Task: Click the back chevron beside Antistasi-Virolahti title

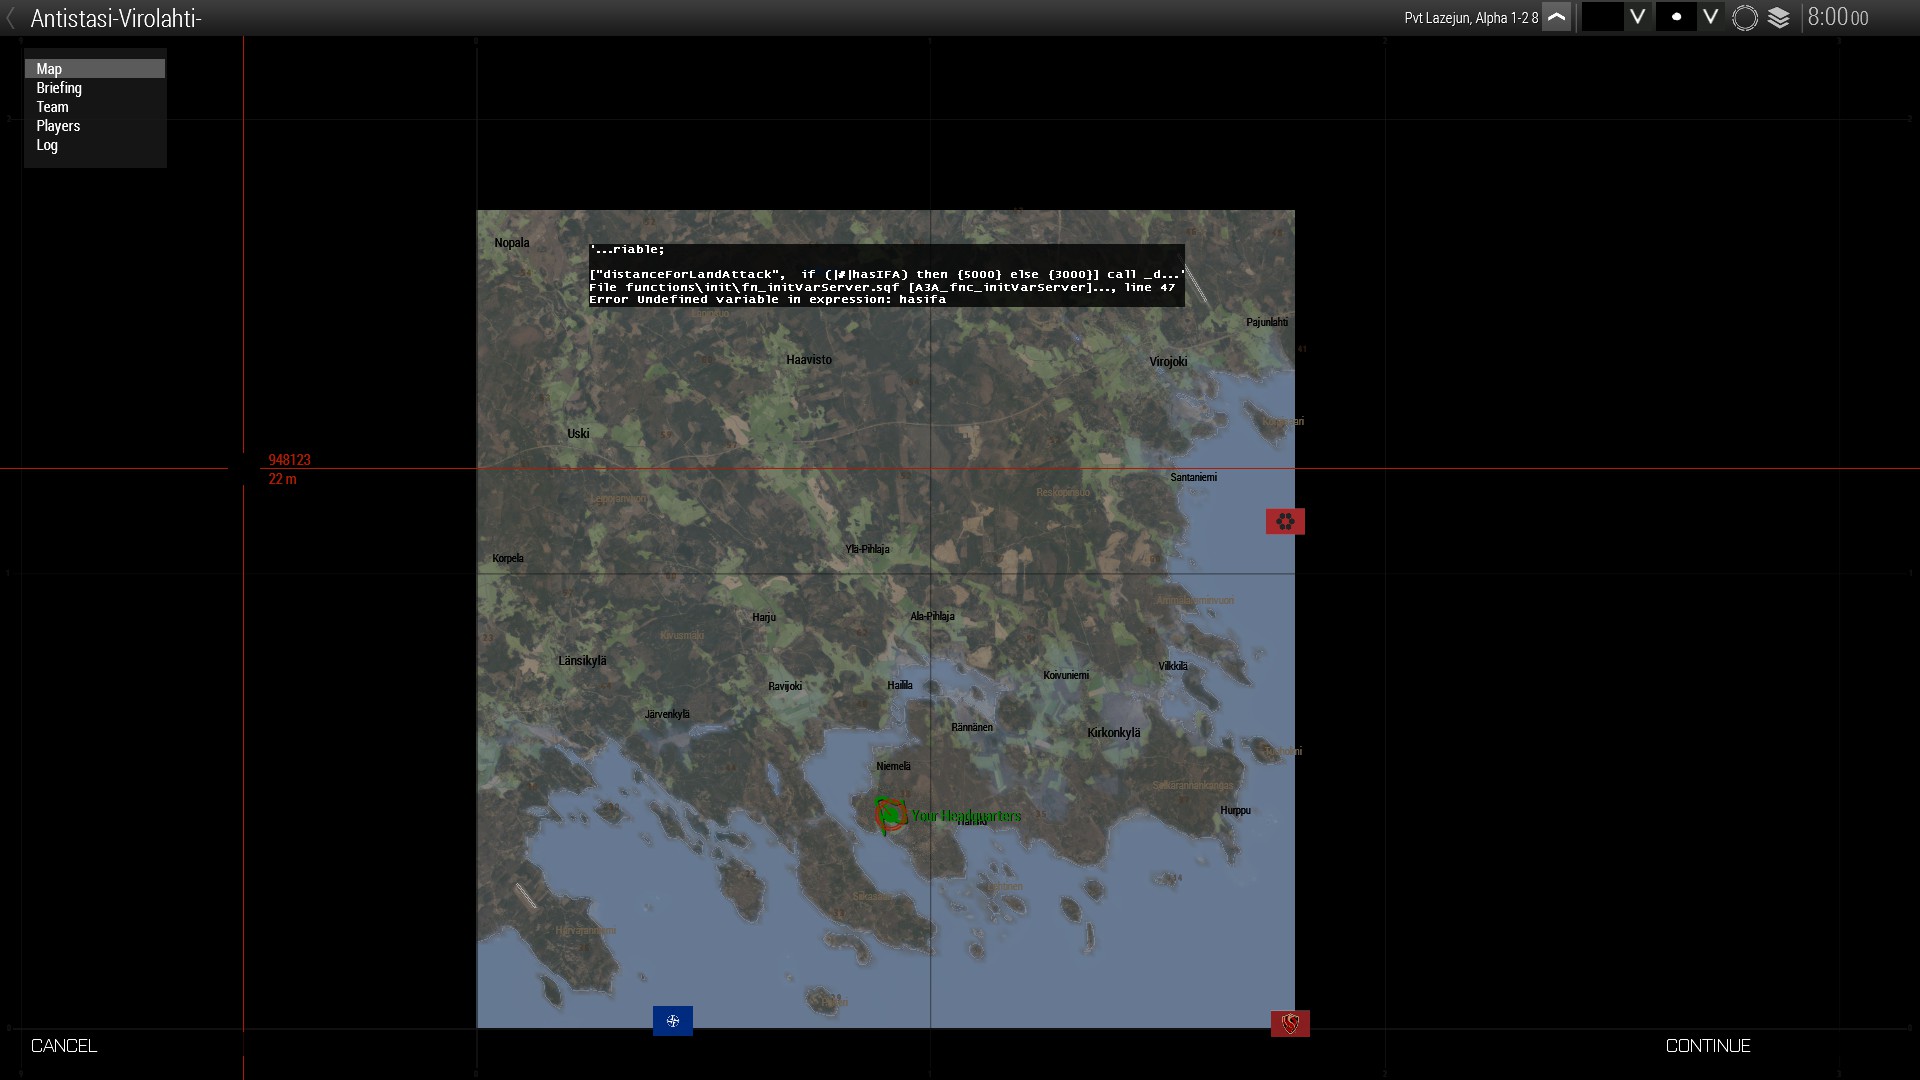Action: click(12, 17)
